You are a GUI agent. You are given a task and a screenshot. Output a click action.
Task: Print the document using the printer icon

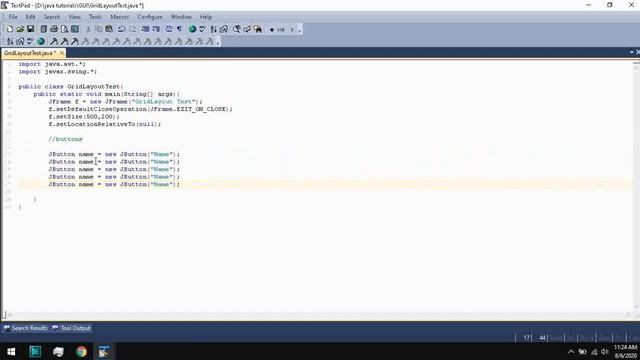click(54, 29)
